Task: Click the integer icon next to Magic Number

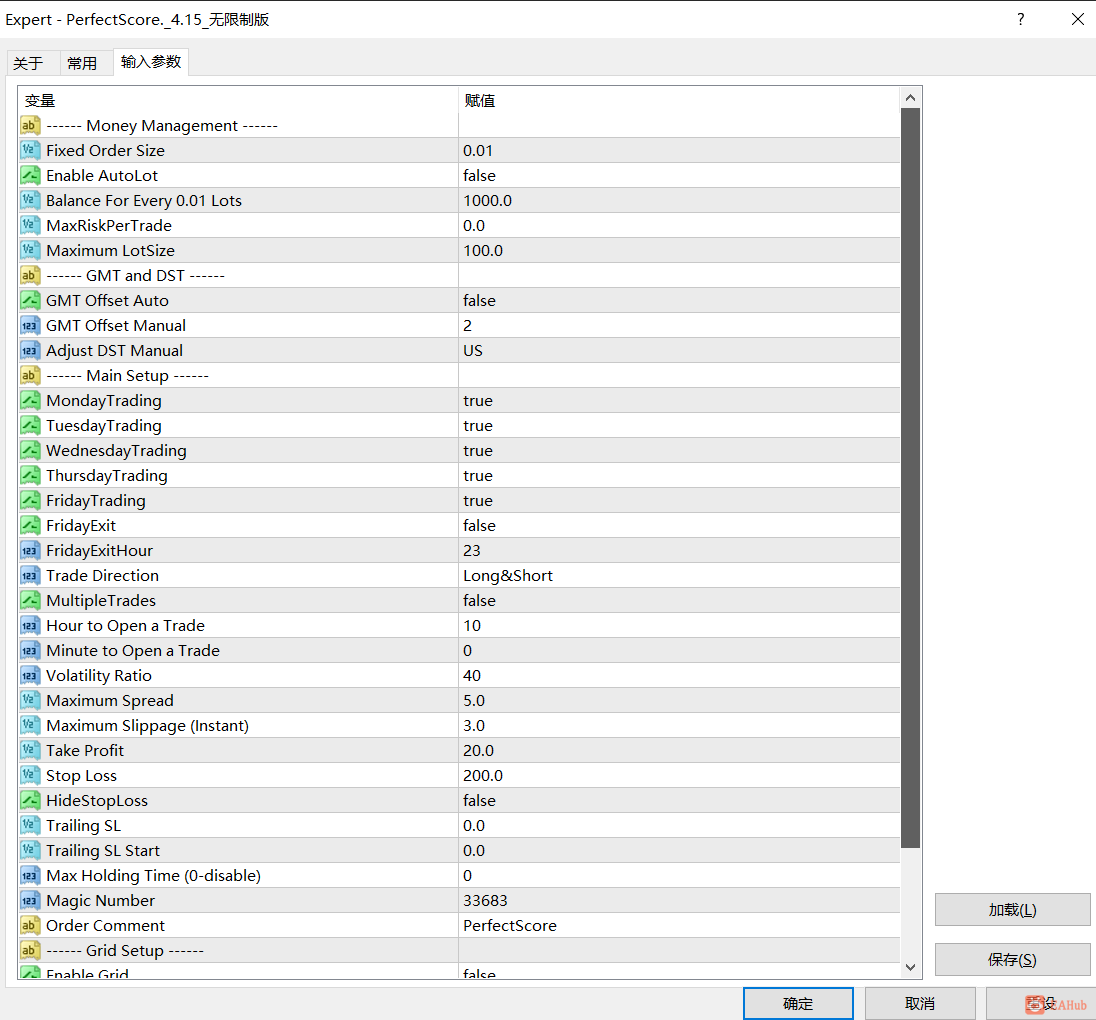Action: (30, 900)
